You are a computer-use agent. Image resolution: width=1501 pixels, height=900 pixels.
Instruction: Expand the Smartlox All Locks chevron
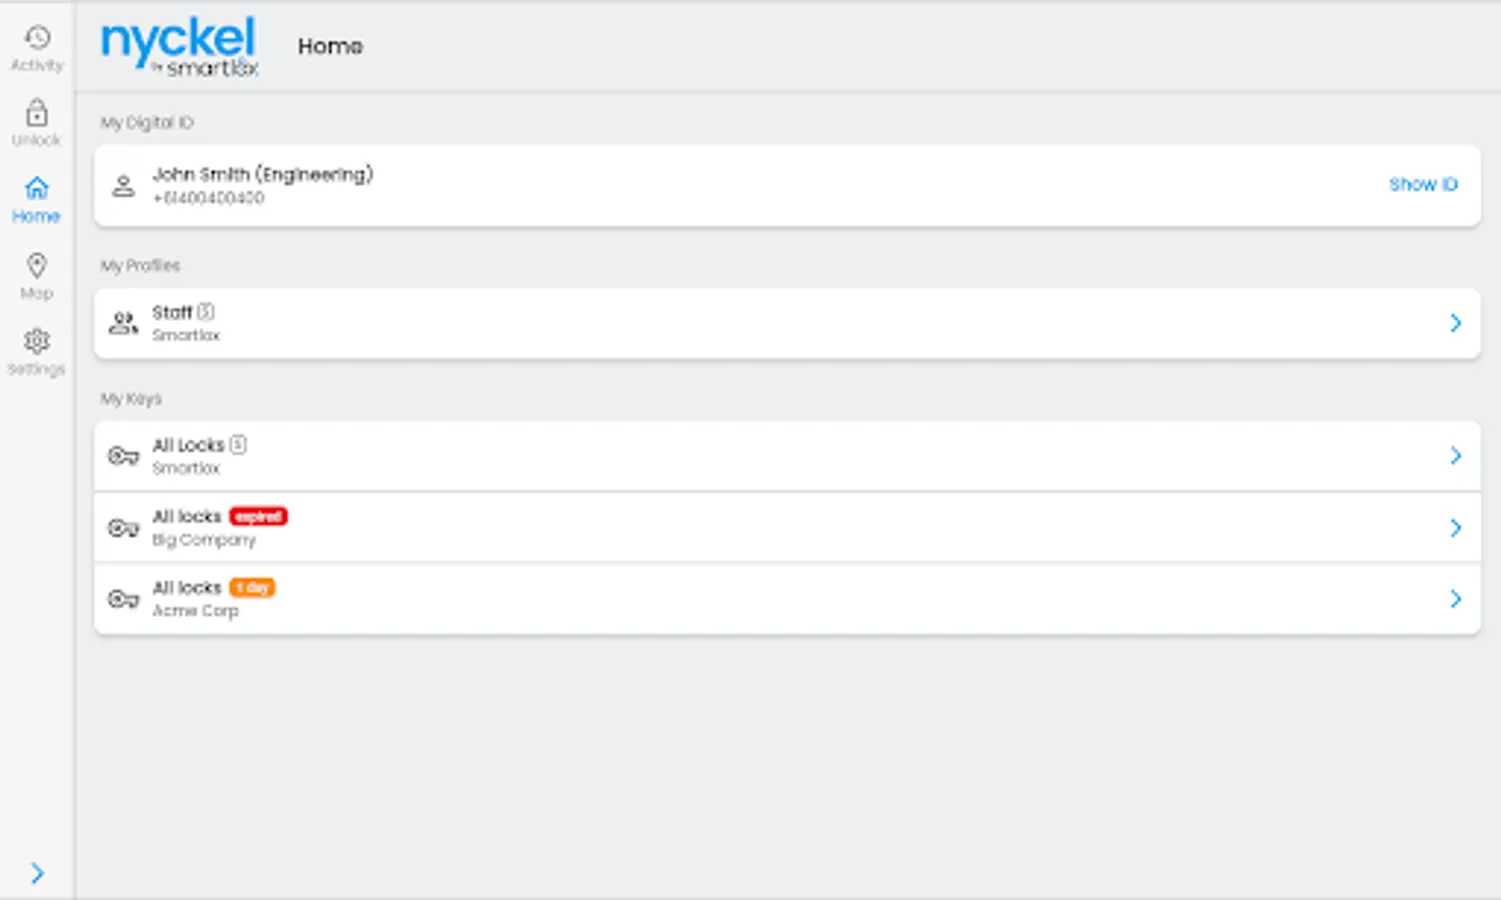tap(1455, 456)
